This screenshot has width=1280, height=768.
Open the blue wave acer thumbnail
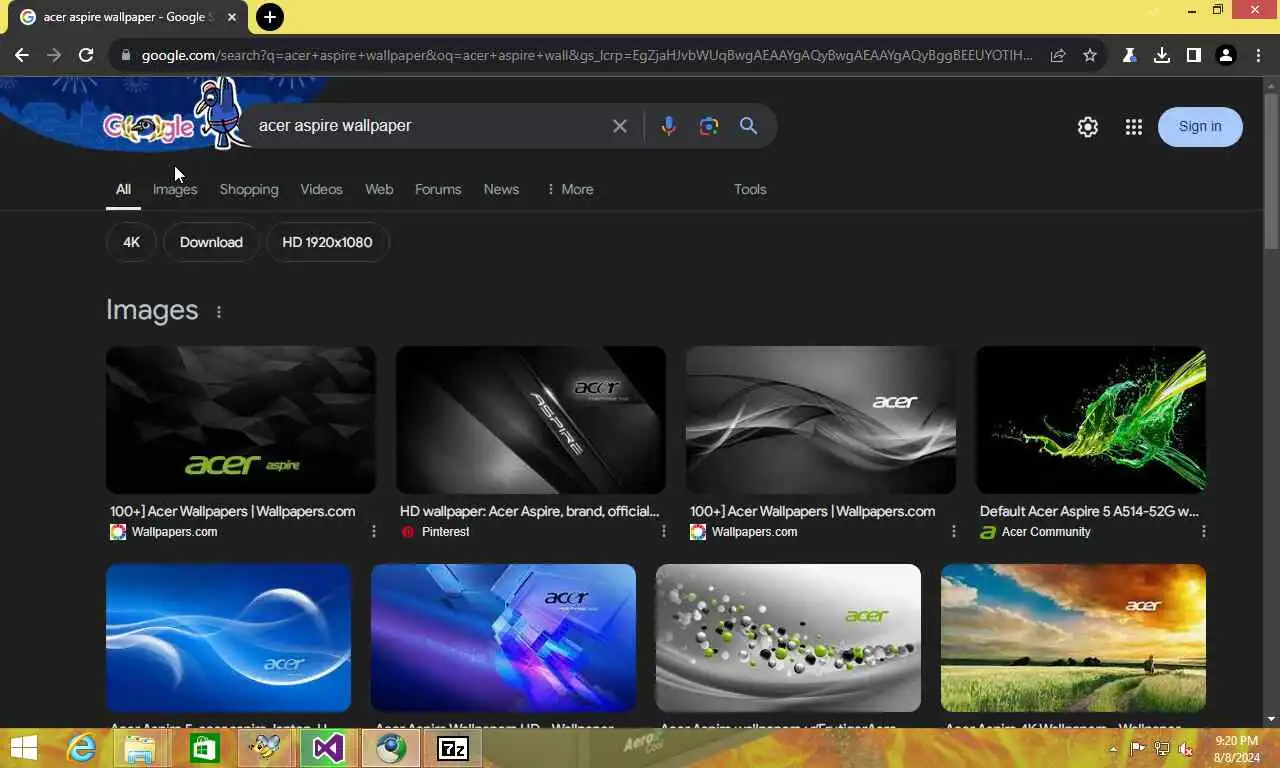[228, 638]
